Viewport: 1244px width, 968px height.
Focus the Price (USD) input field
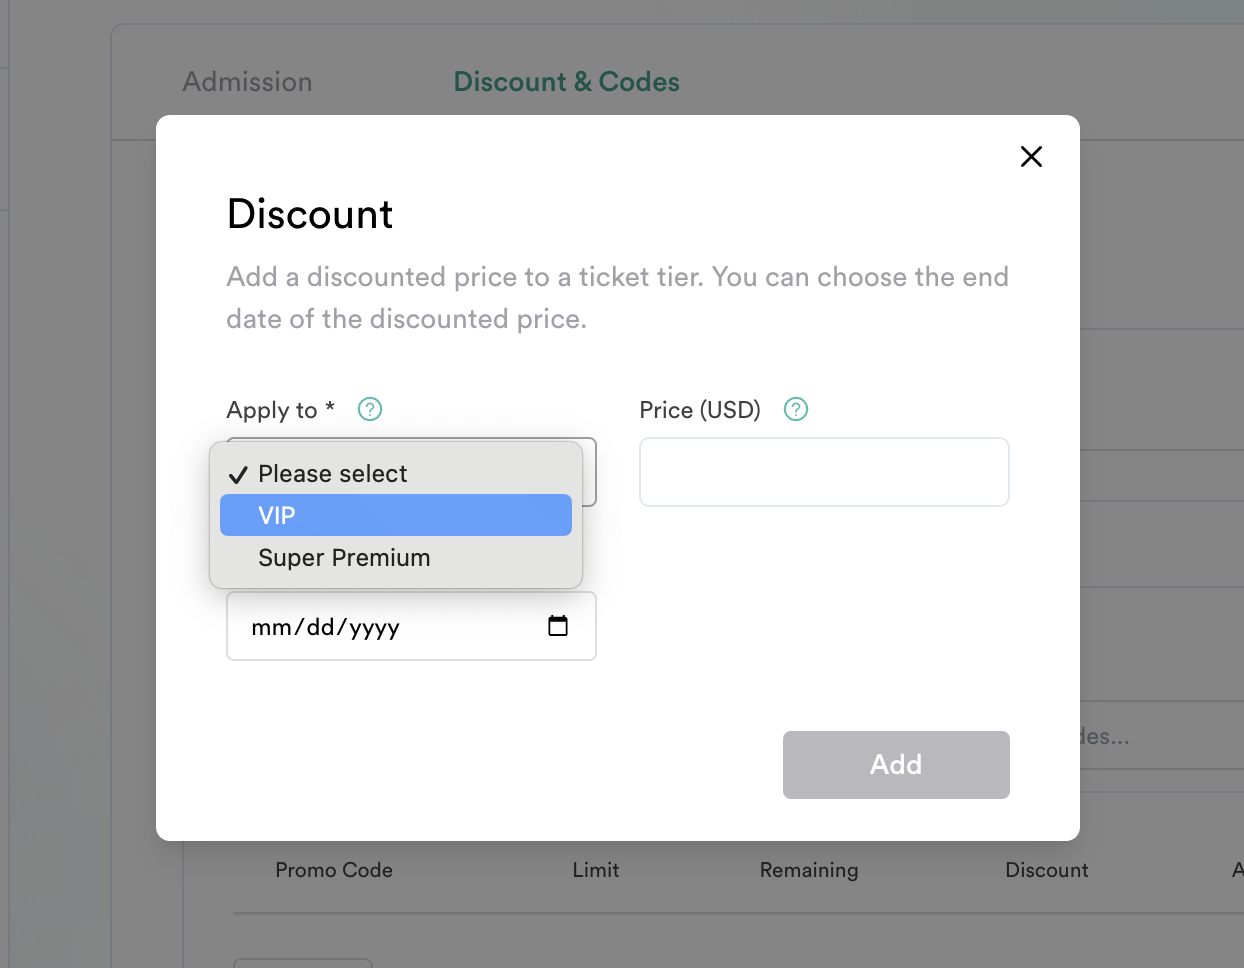pyautogui.click(x=824, y=472)
